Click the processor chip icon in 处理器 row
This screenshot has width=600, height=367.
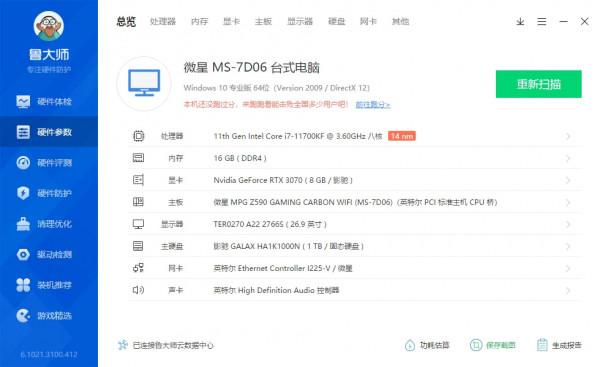139,136
